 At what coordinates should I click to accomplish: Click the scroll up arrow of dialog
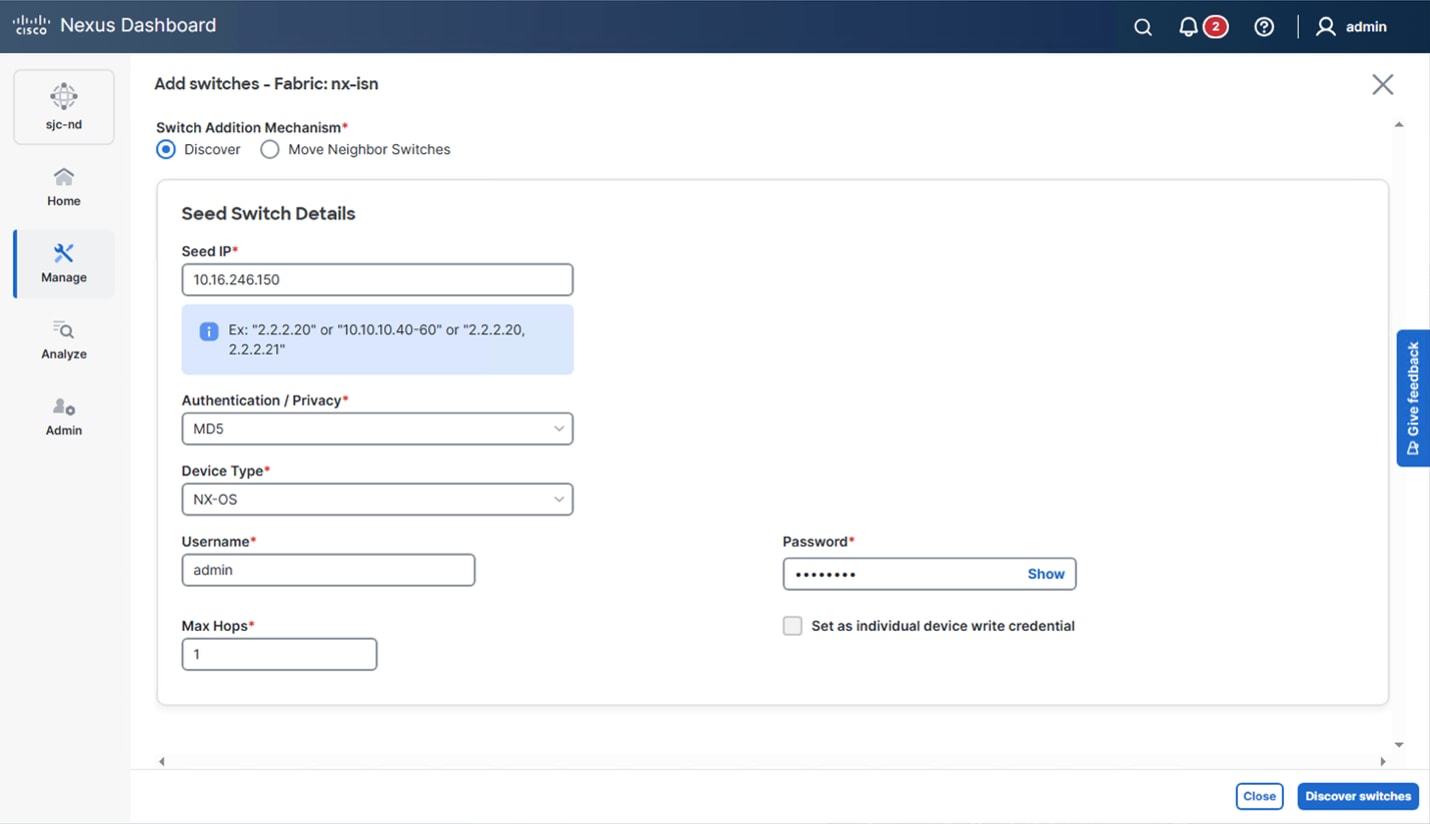tap(1399, 125)
